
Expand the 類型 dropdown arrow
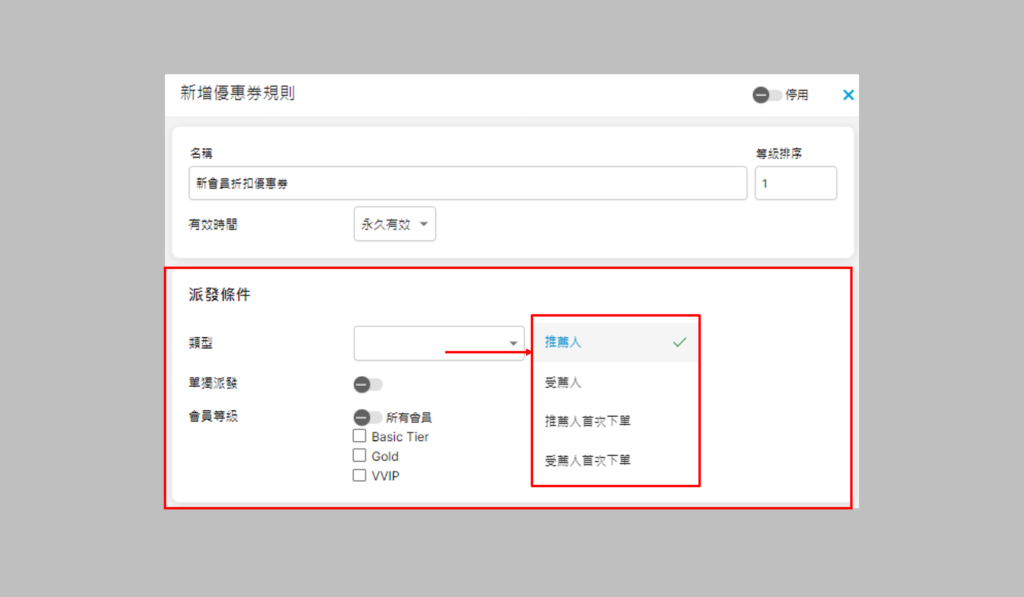[x=514, y=343]
